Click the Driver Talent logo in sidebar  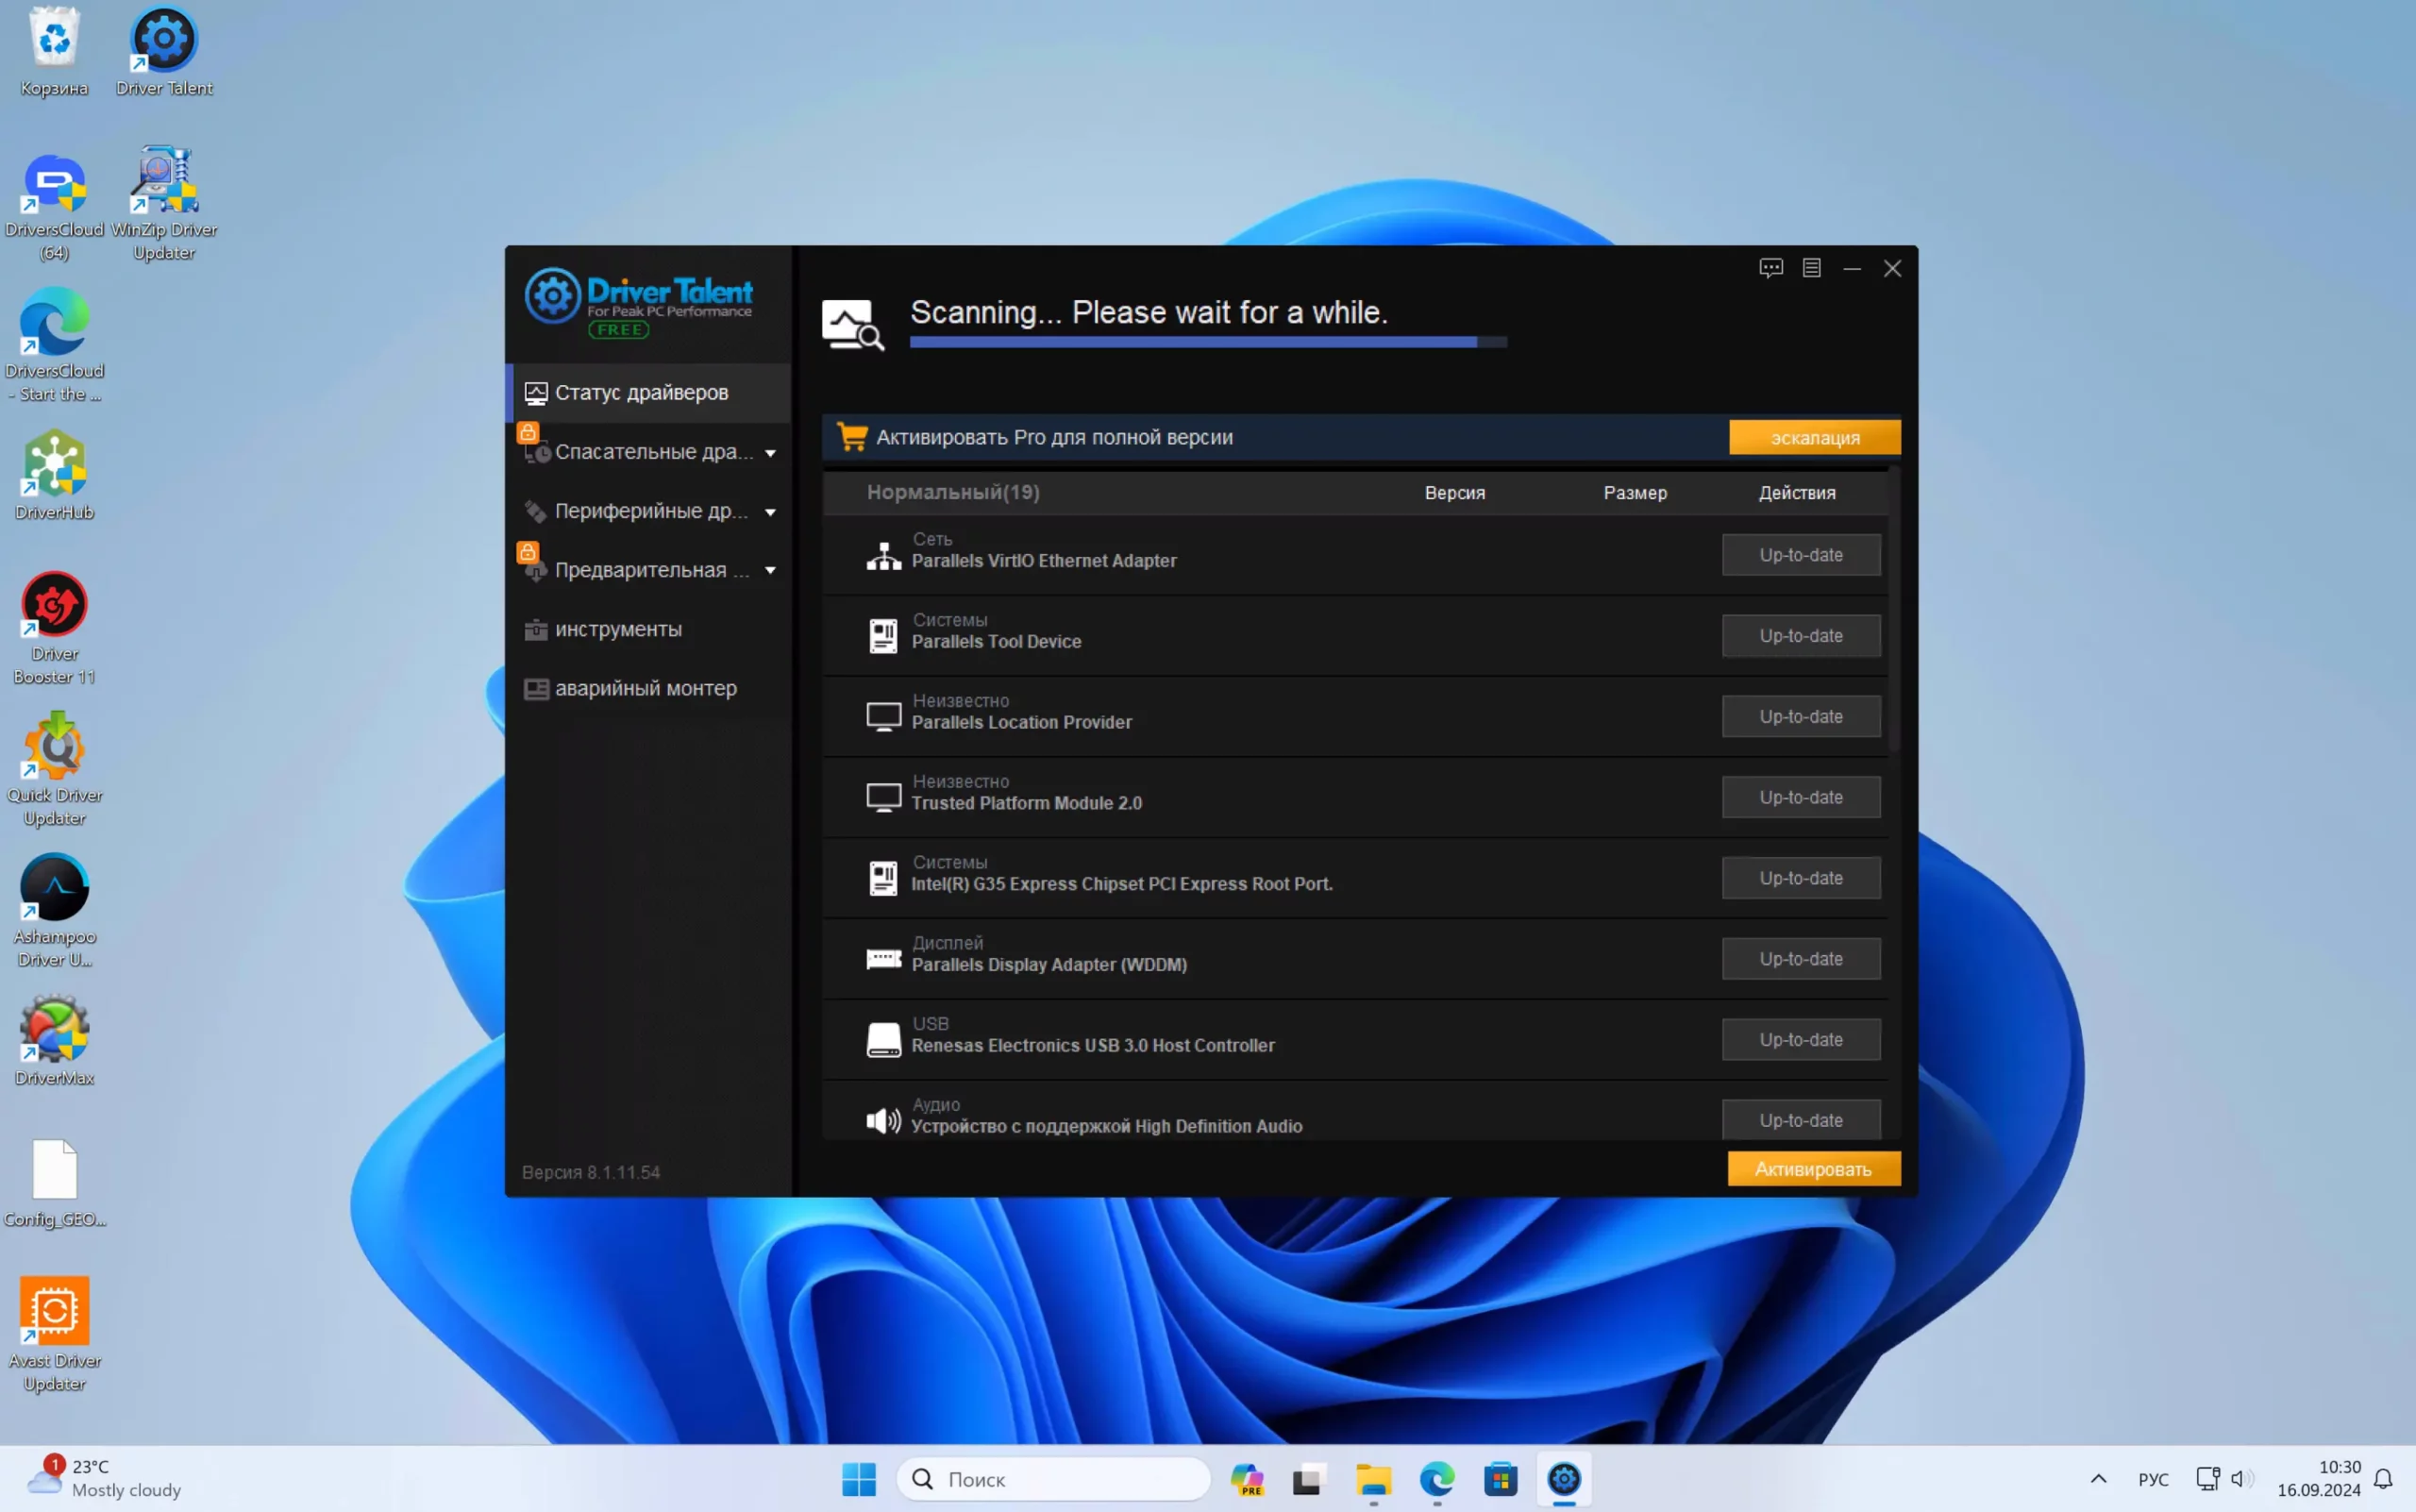coord(640,300)
